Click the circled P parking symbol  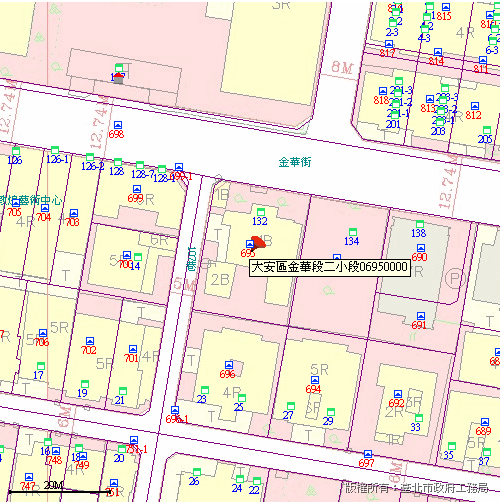(x=455, y=277)
